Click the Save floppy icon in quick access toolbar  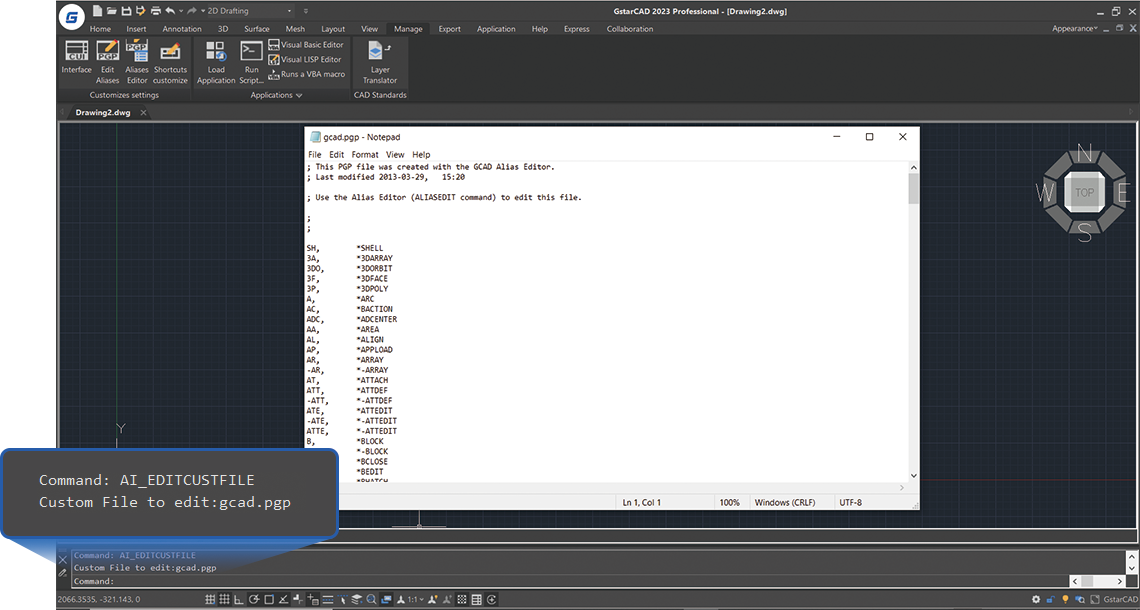[126, 11]
